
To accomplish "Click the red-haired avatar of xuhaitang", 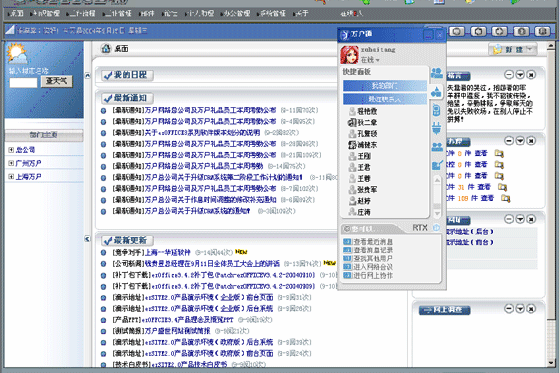I will pyautogui.click(x=349, y=55).
